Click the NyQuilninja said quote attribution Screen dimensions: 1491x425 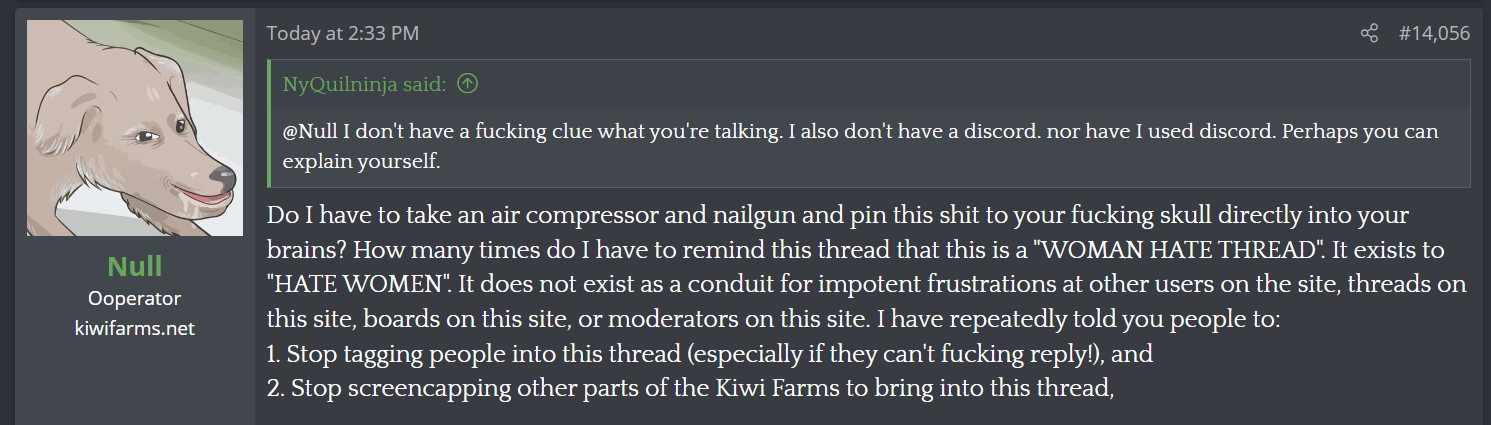point(364,84)
